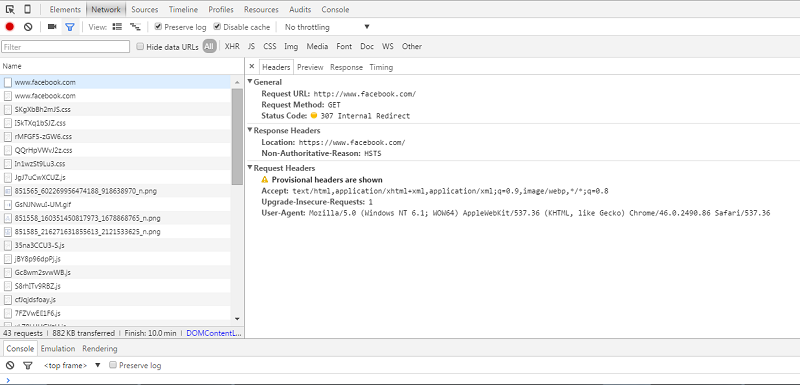Screen dimensions: 800x385
Task: Enable Hide data URLs checkbox
Action: 140,46
